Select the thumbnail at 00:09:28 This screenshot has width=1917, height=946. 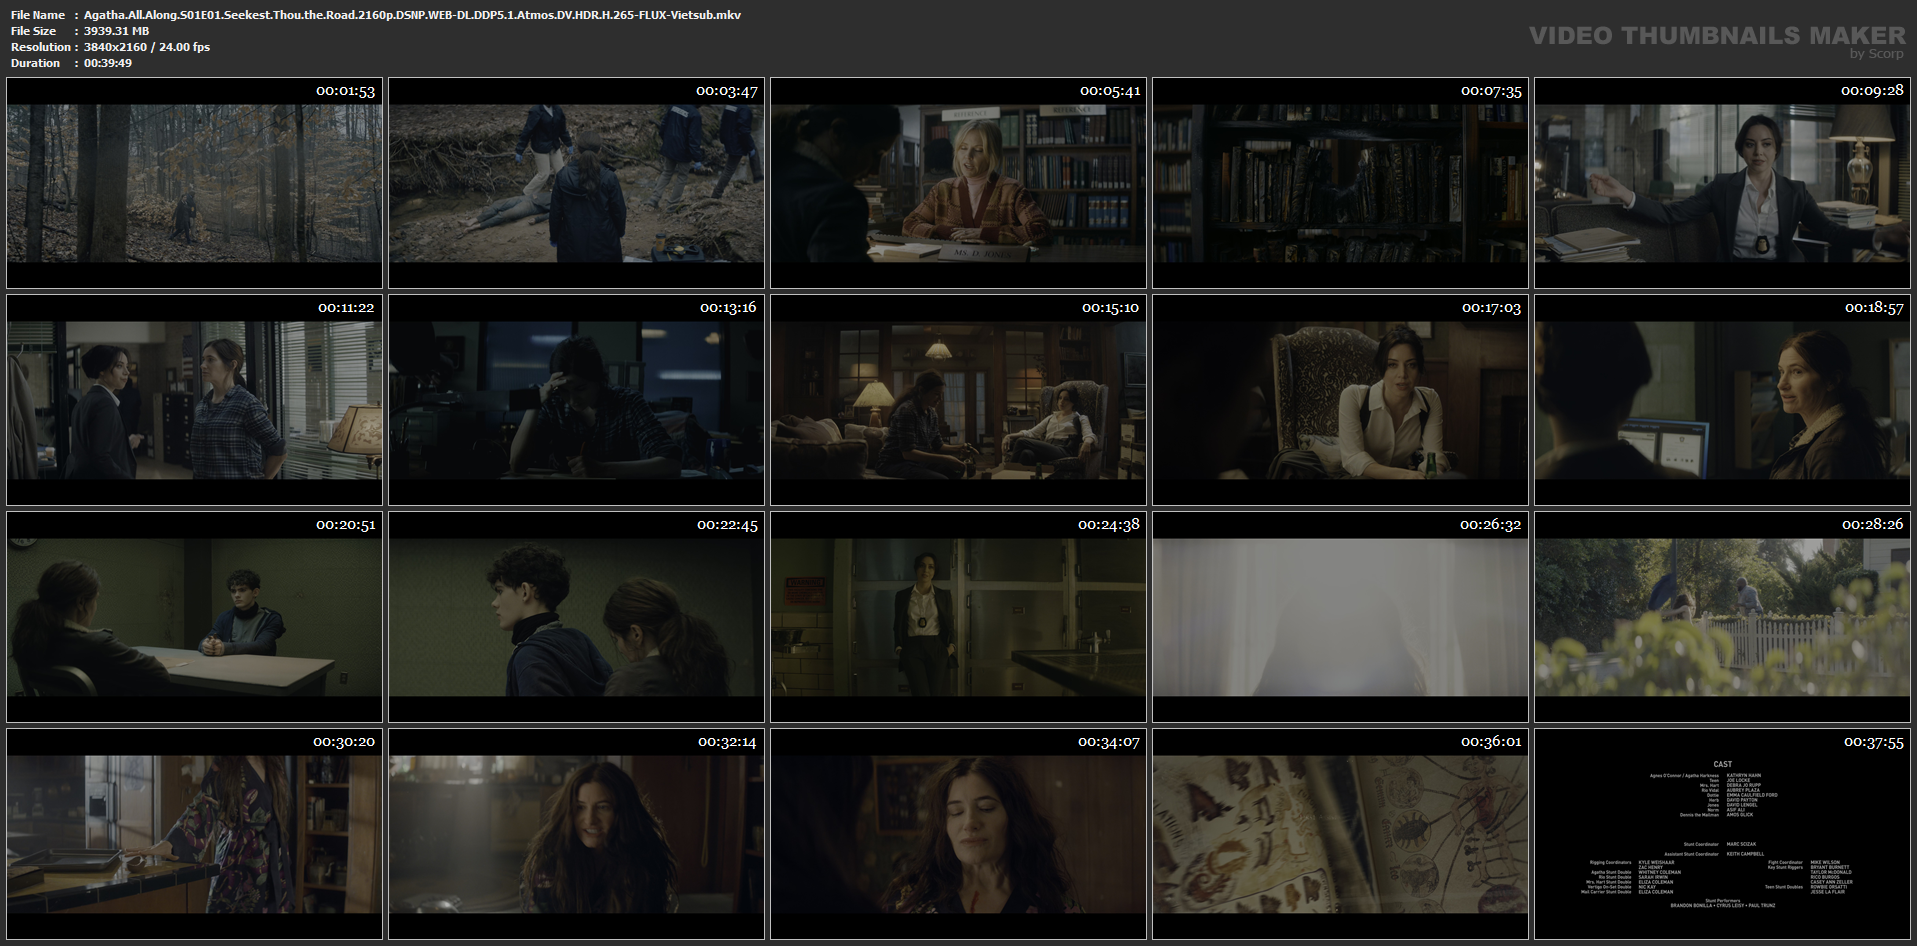1722,183
